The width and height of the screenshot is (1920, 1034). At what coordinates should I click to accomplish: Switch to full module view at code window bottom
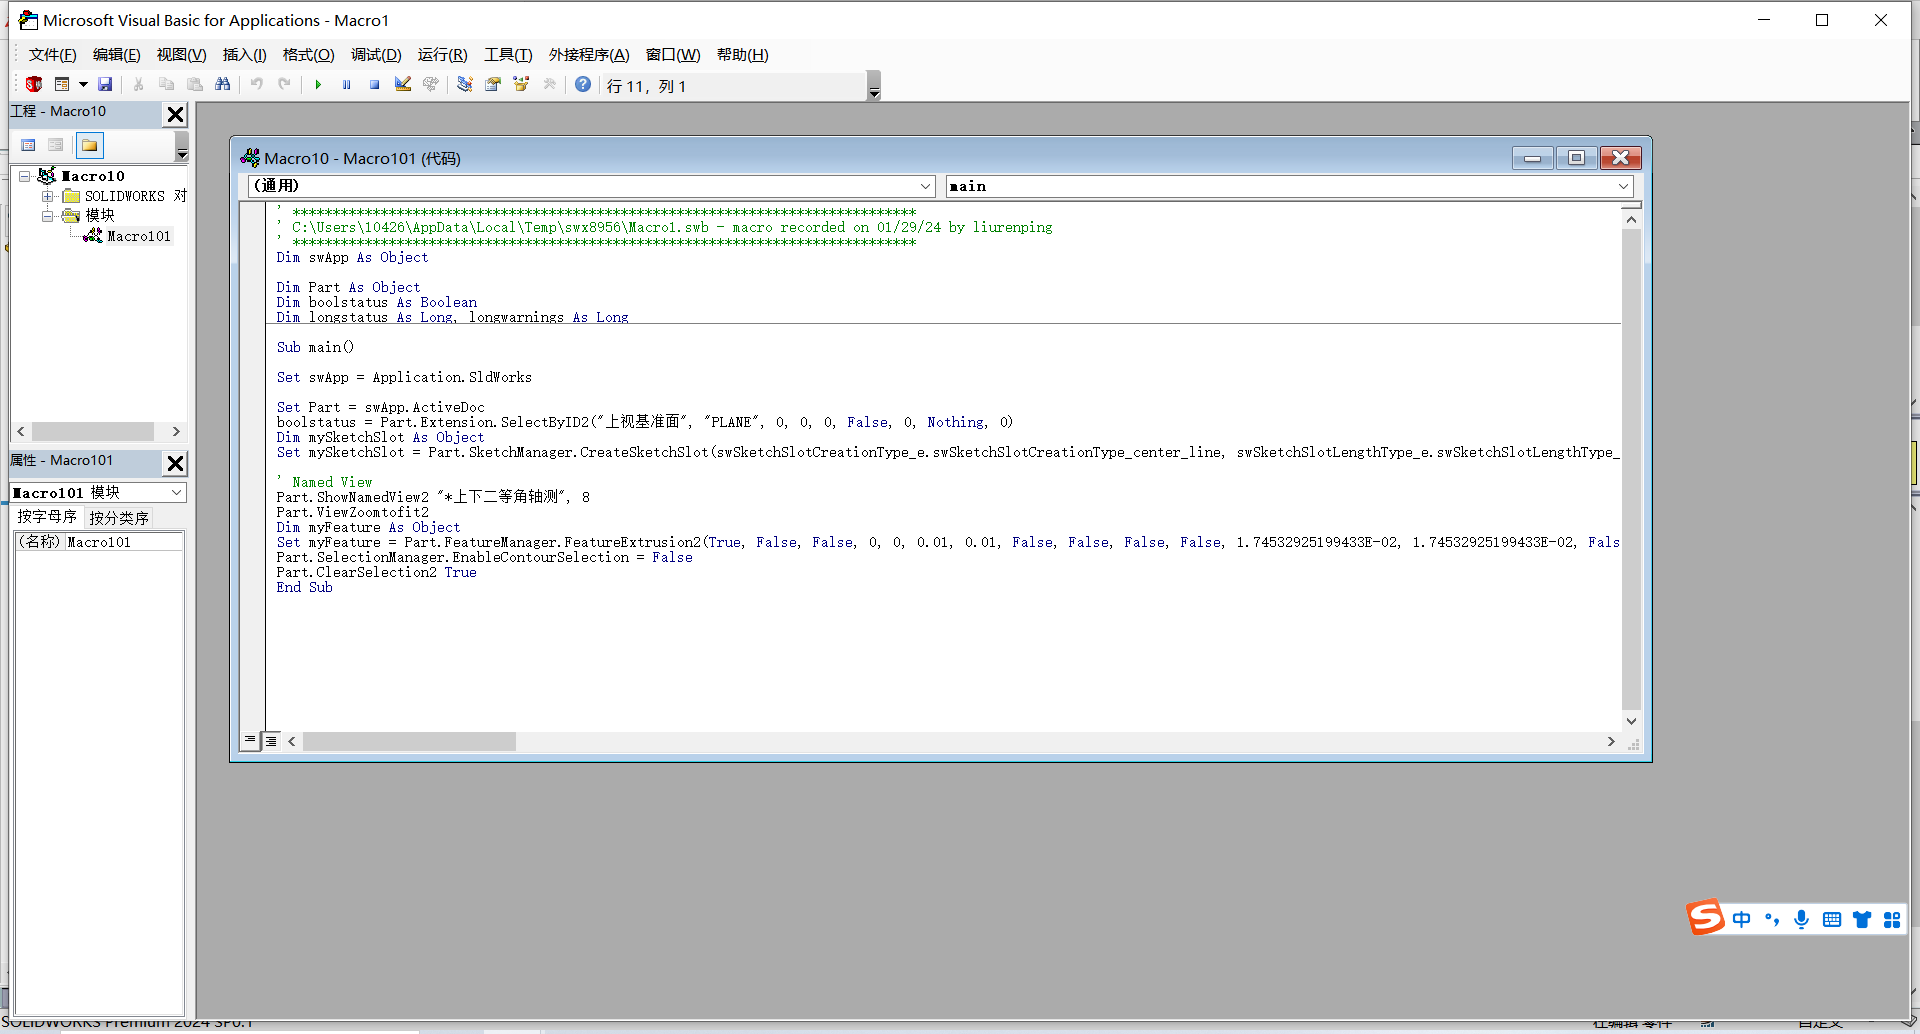[x=271, y=740]
